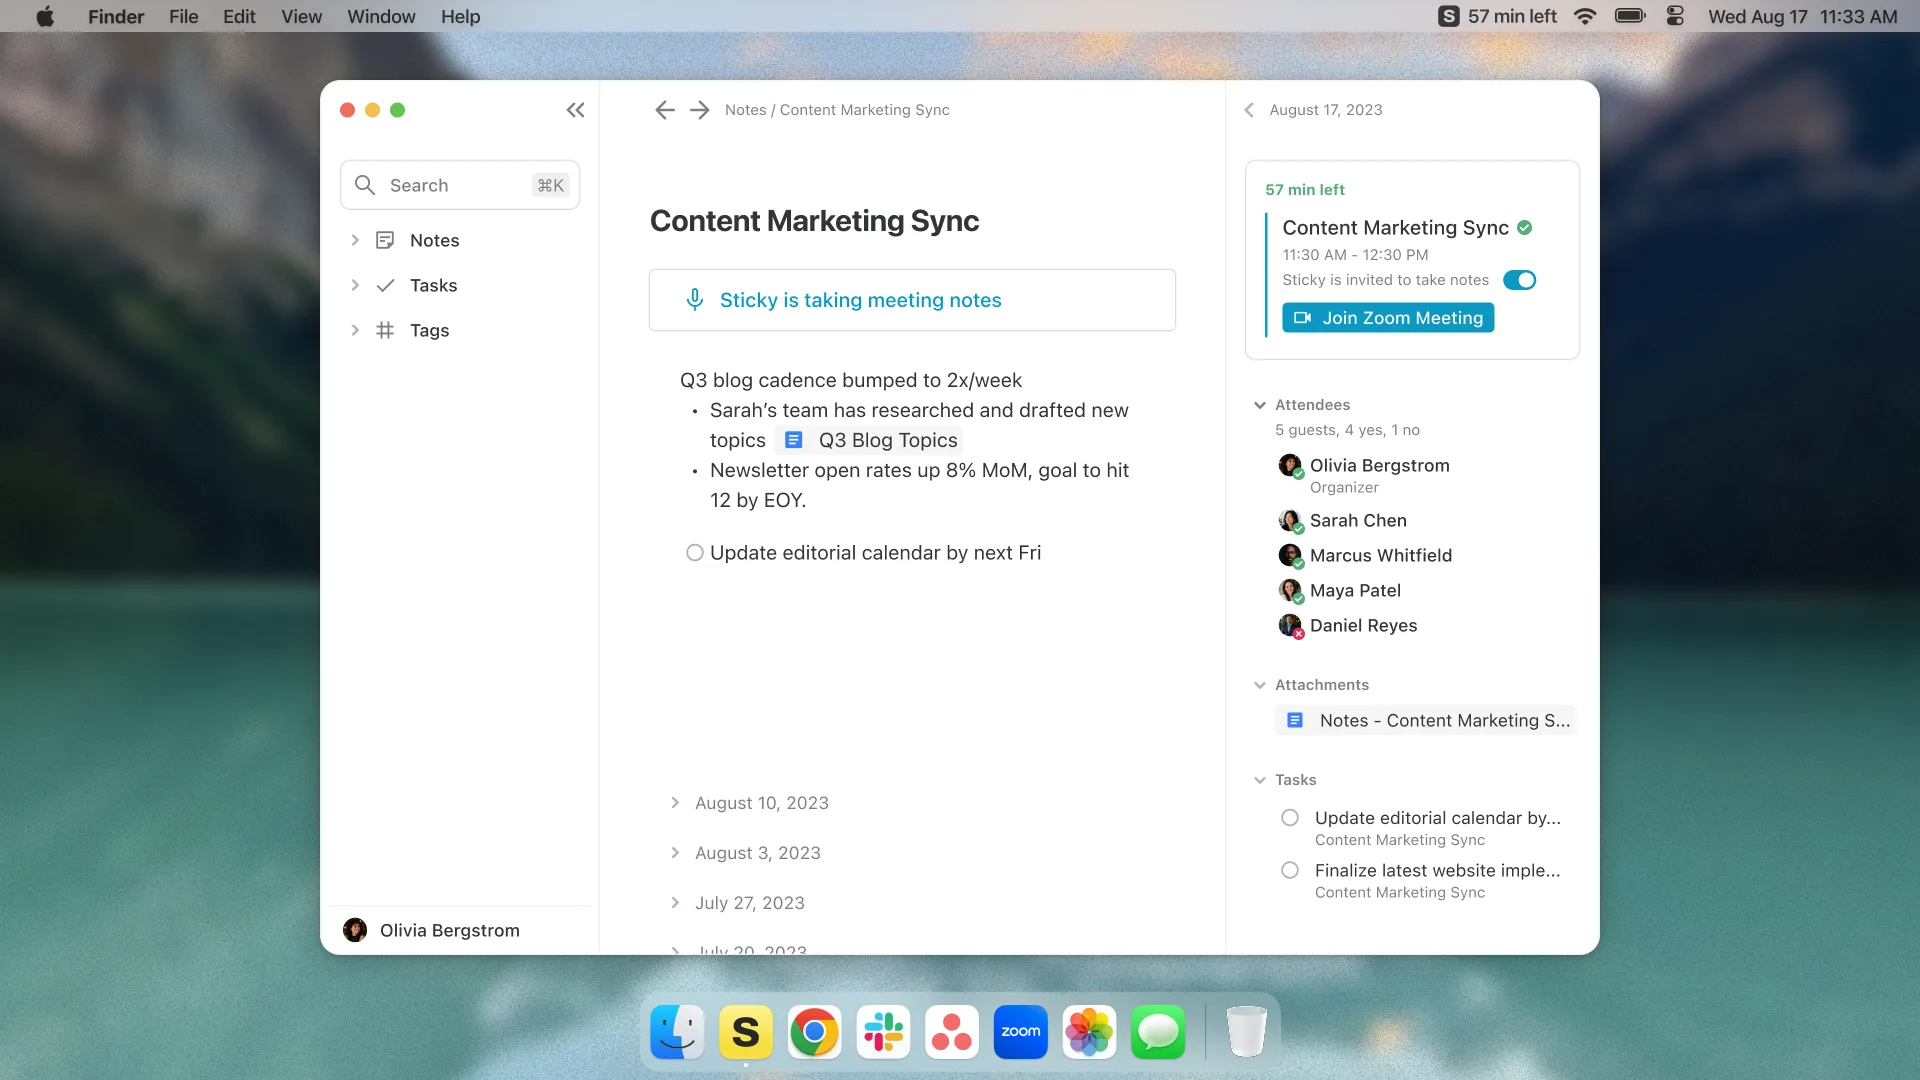Click the Tags hash icon in sidebar
Screen dimensions: 1920x1080
pos(385,330)
